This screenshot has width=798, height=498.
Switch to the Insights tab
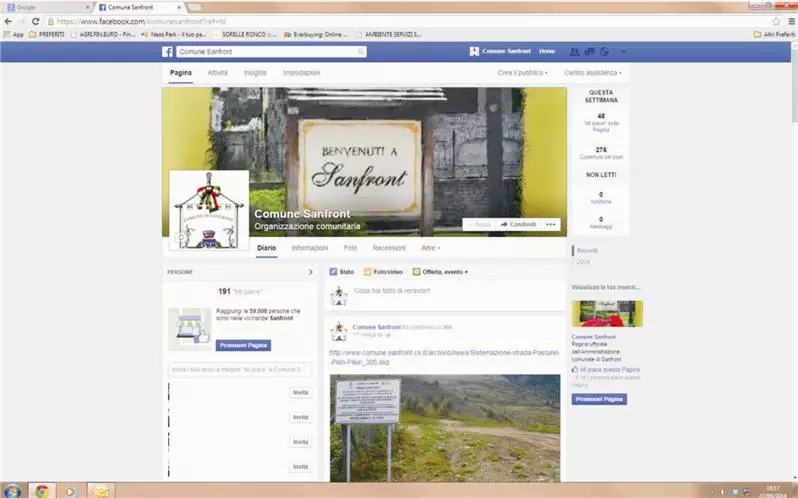coord(255,73)
